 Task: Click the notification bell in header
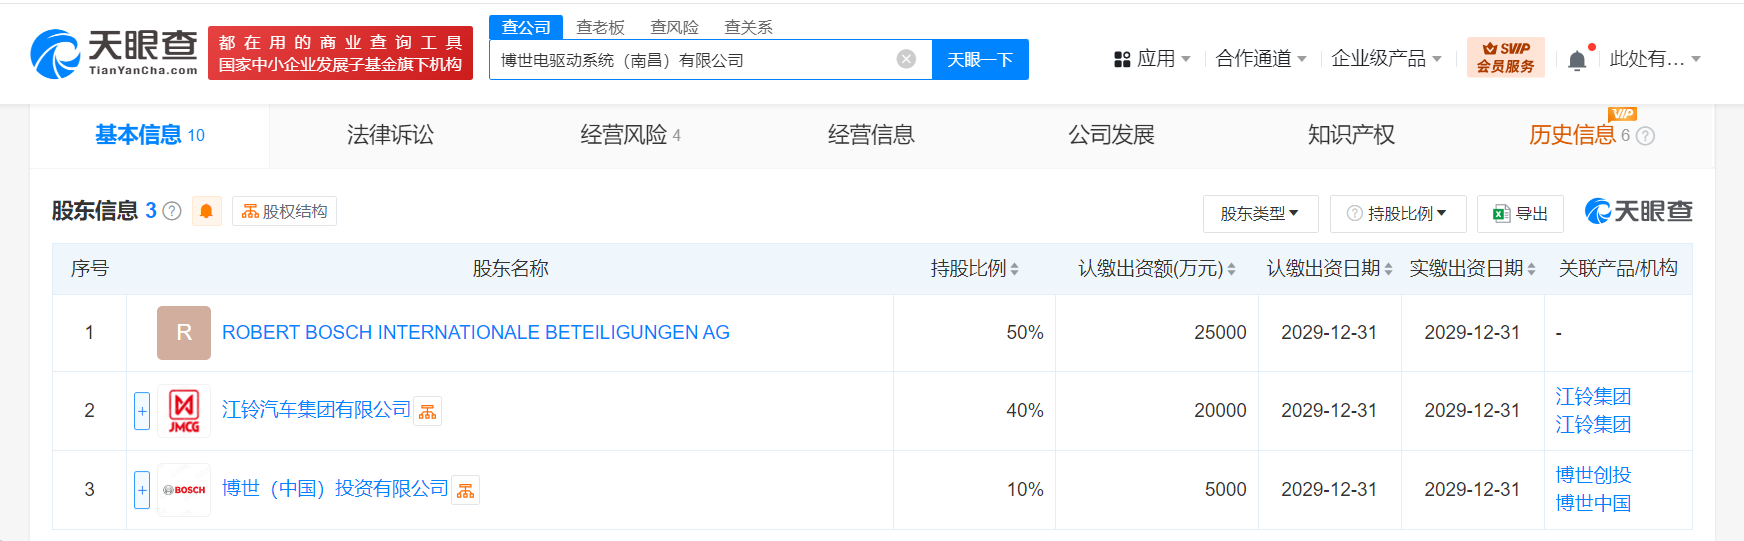pos(1577,60)
